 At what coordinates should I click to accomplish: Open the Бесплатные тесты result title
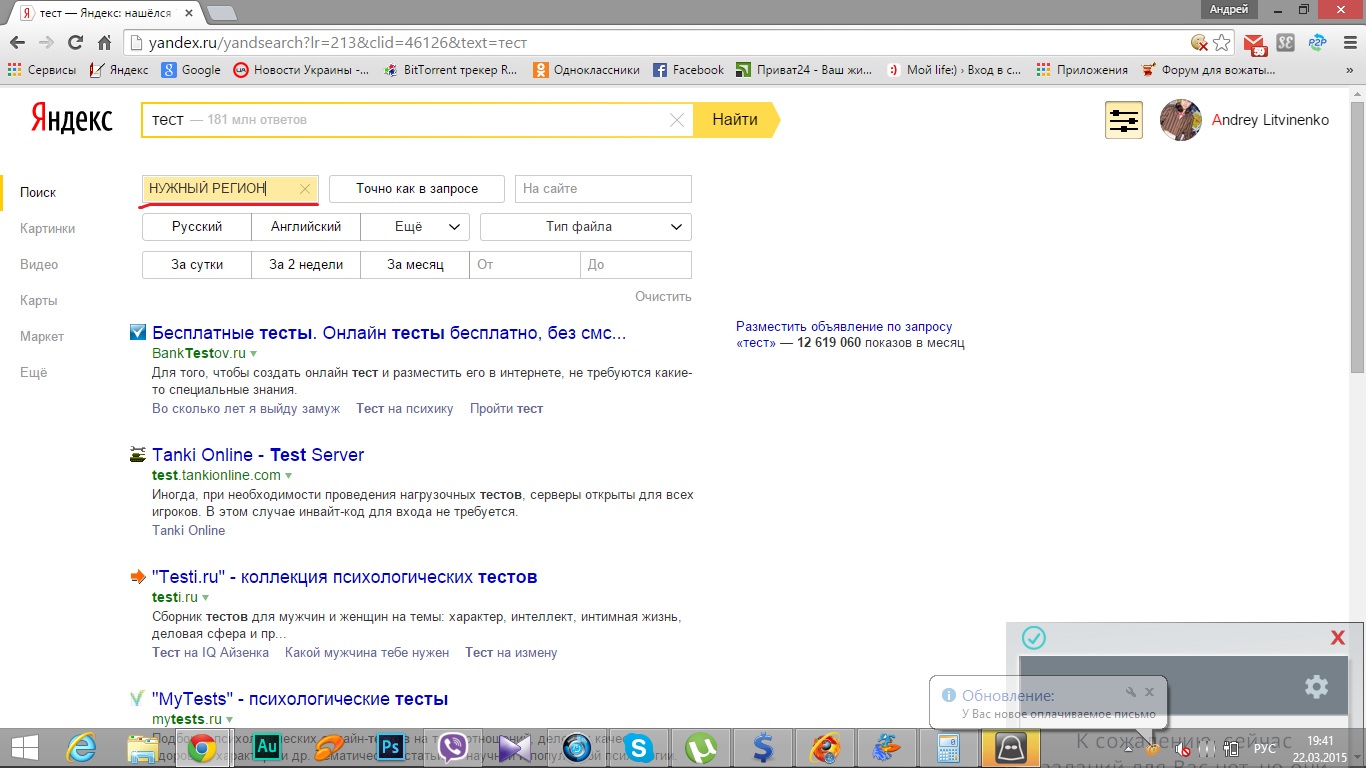[389, 333]
